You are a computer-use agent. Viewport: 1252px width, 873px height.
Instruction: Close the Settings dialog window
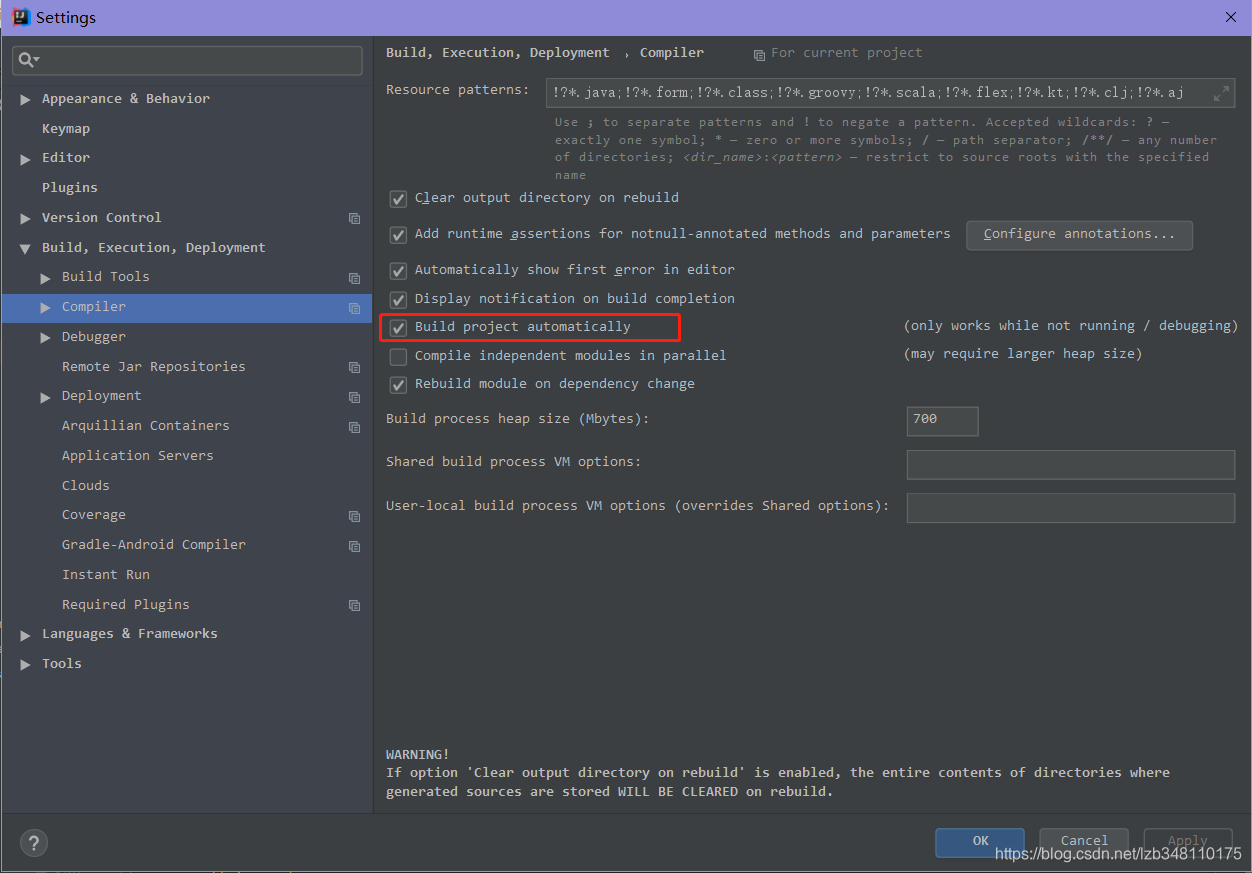[x=1231, y=17]
